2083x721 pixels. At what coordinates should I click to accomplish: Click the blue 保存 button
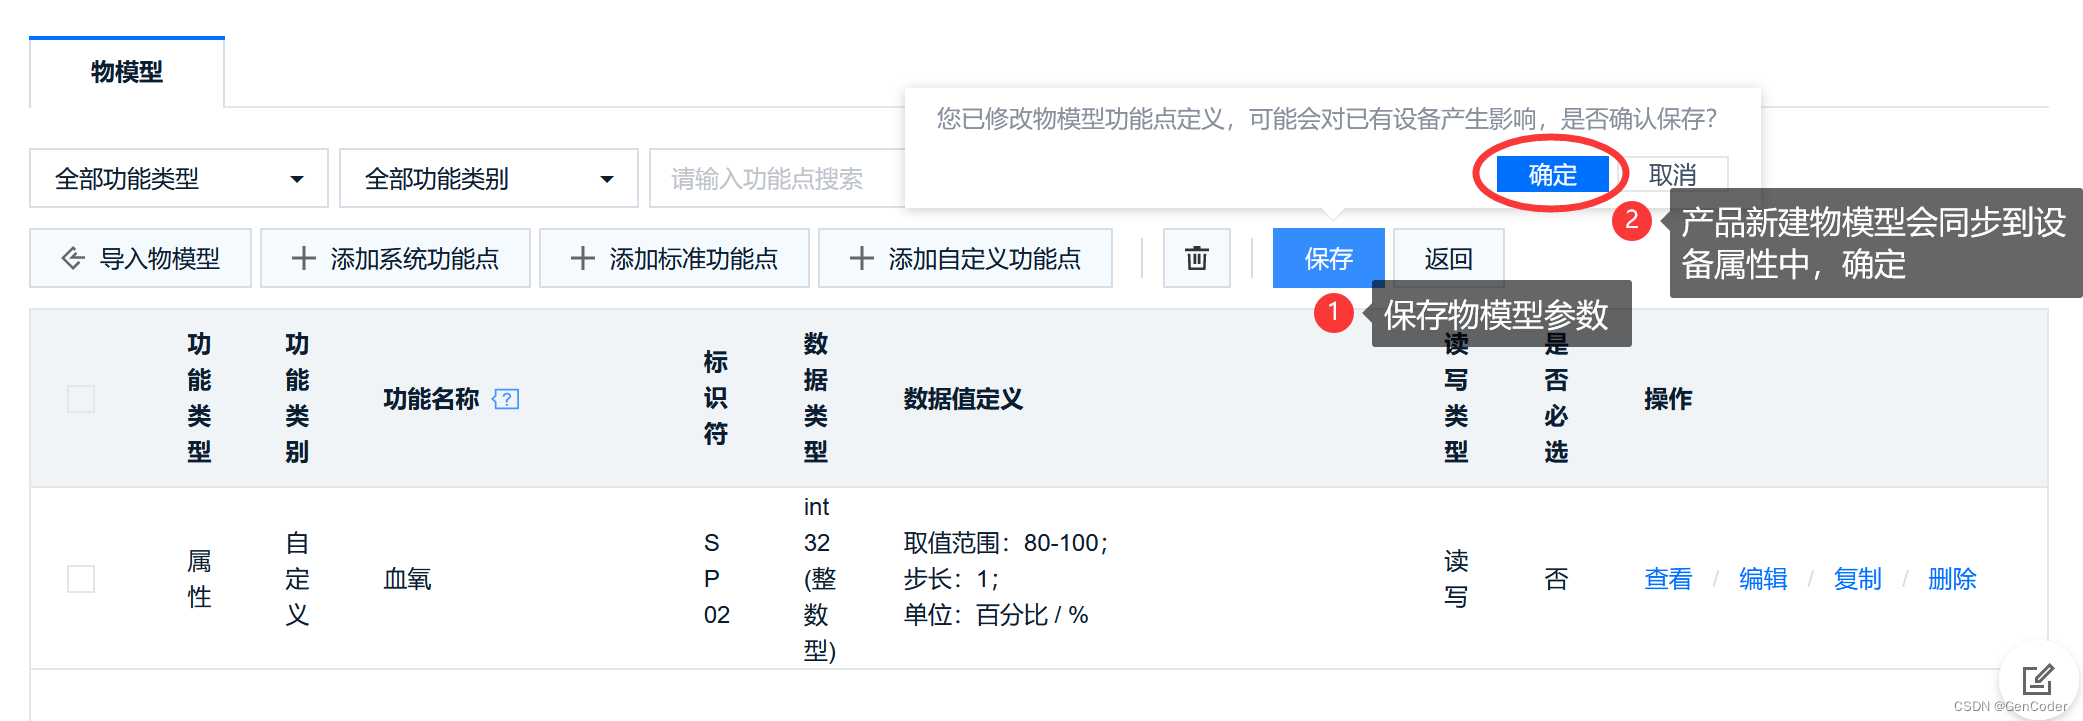(x=1328, y=258)
